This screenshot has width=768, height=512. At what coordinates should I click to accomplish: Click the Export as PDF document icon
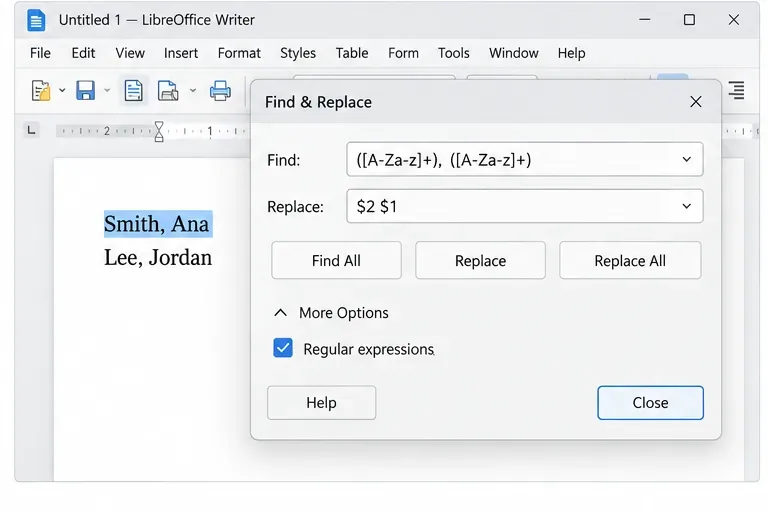[133, 91]
